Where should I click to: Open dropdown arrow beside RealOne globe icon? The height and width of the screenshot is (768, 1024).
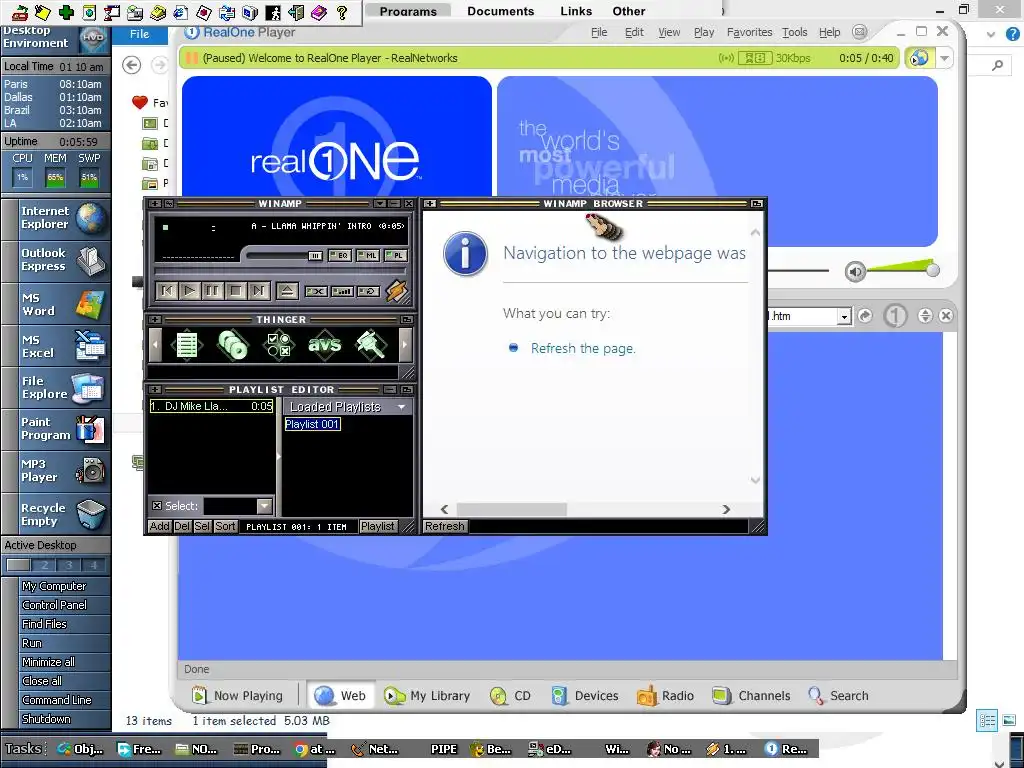pyautogui.click(x=944, y=58)
